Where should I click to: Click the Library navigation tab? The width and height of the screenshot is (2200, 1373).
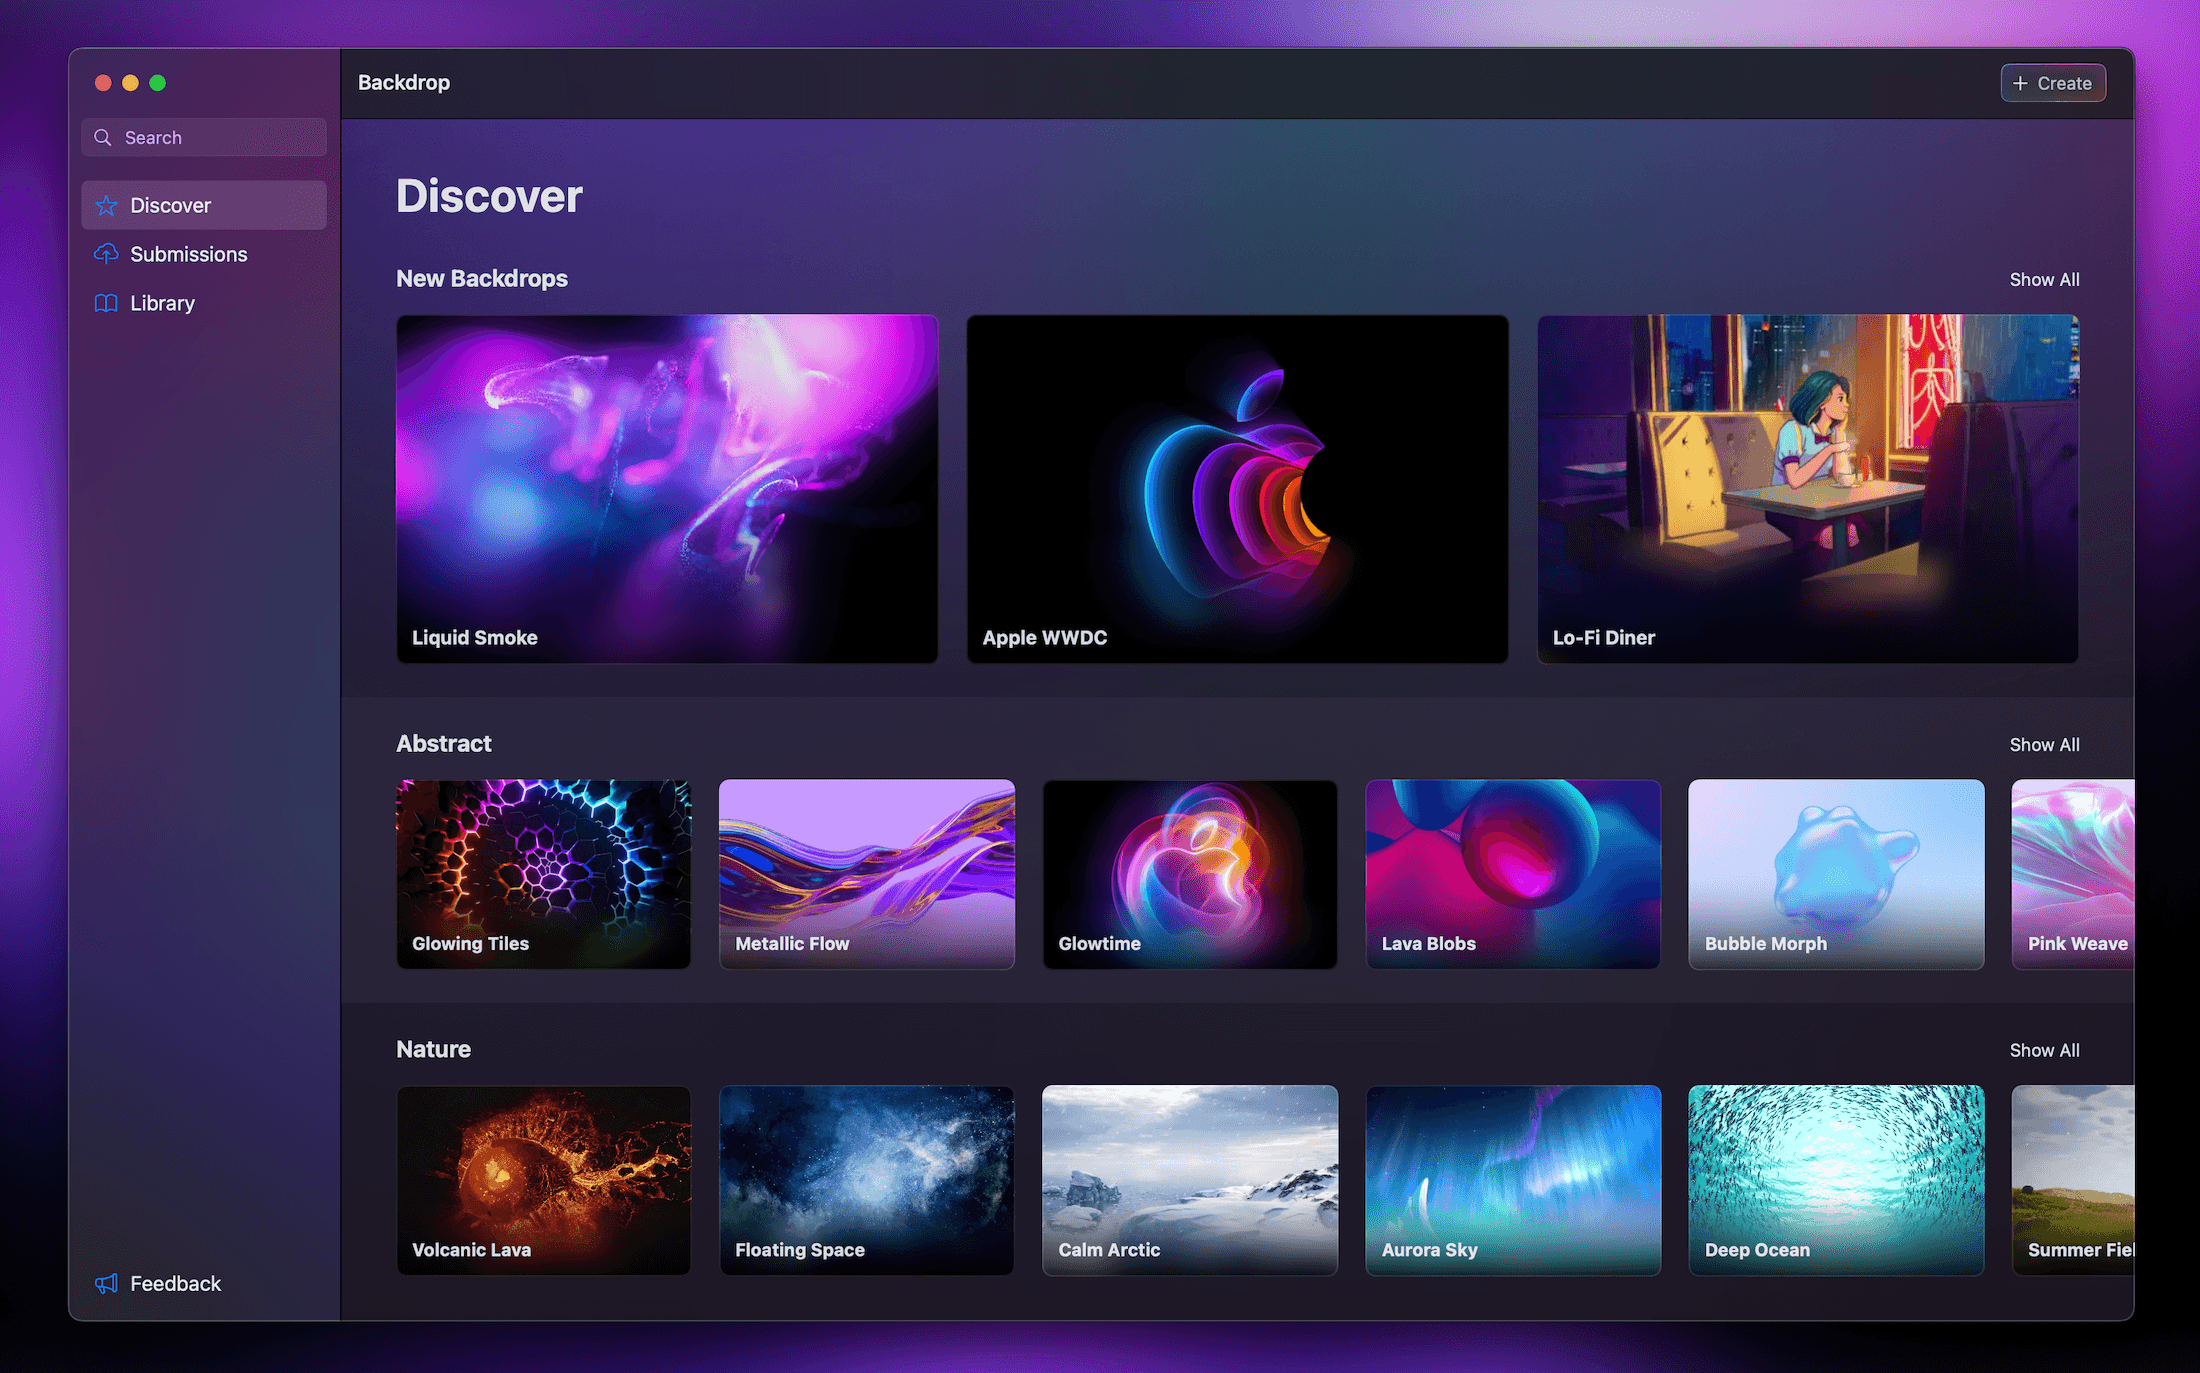tap(163, 301)
